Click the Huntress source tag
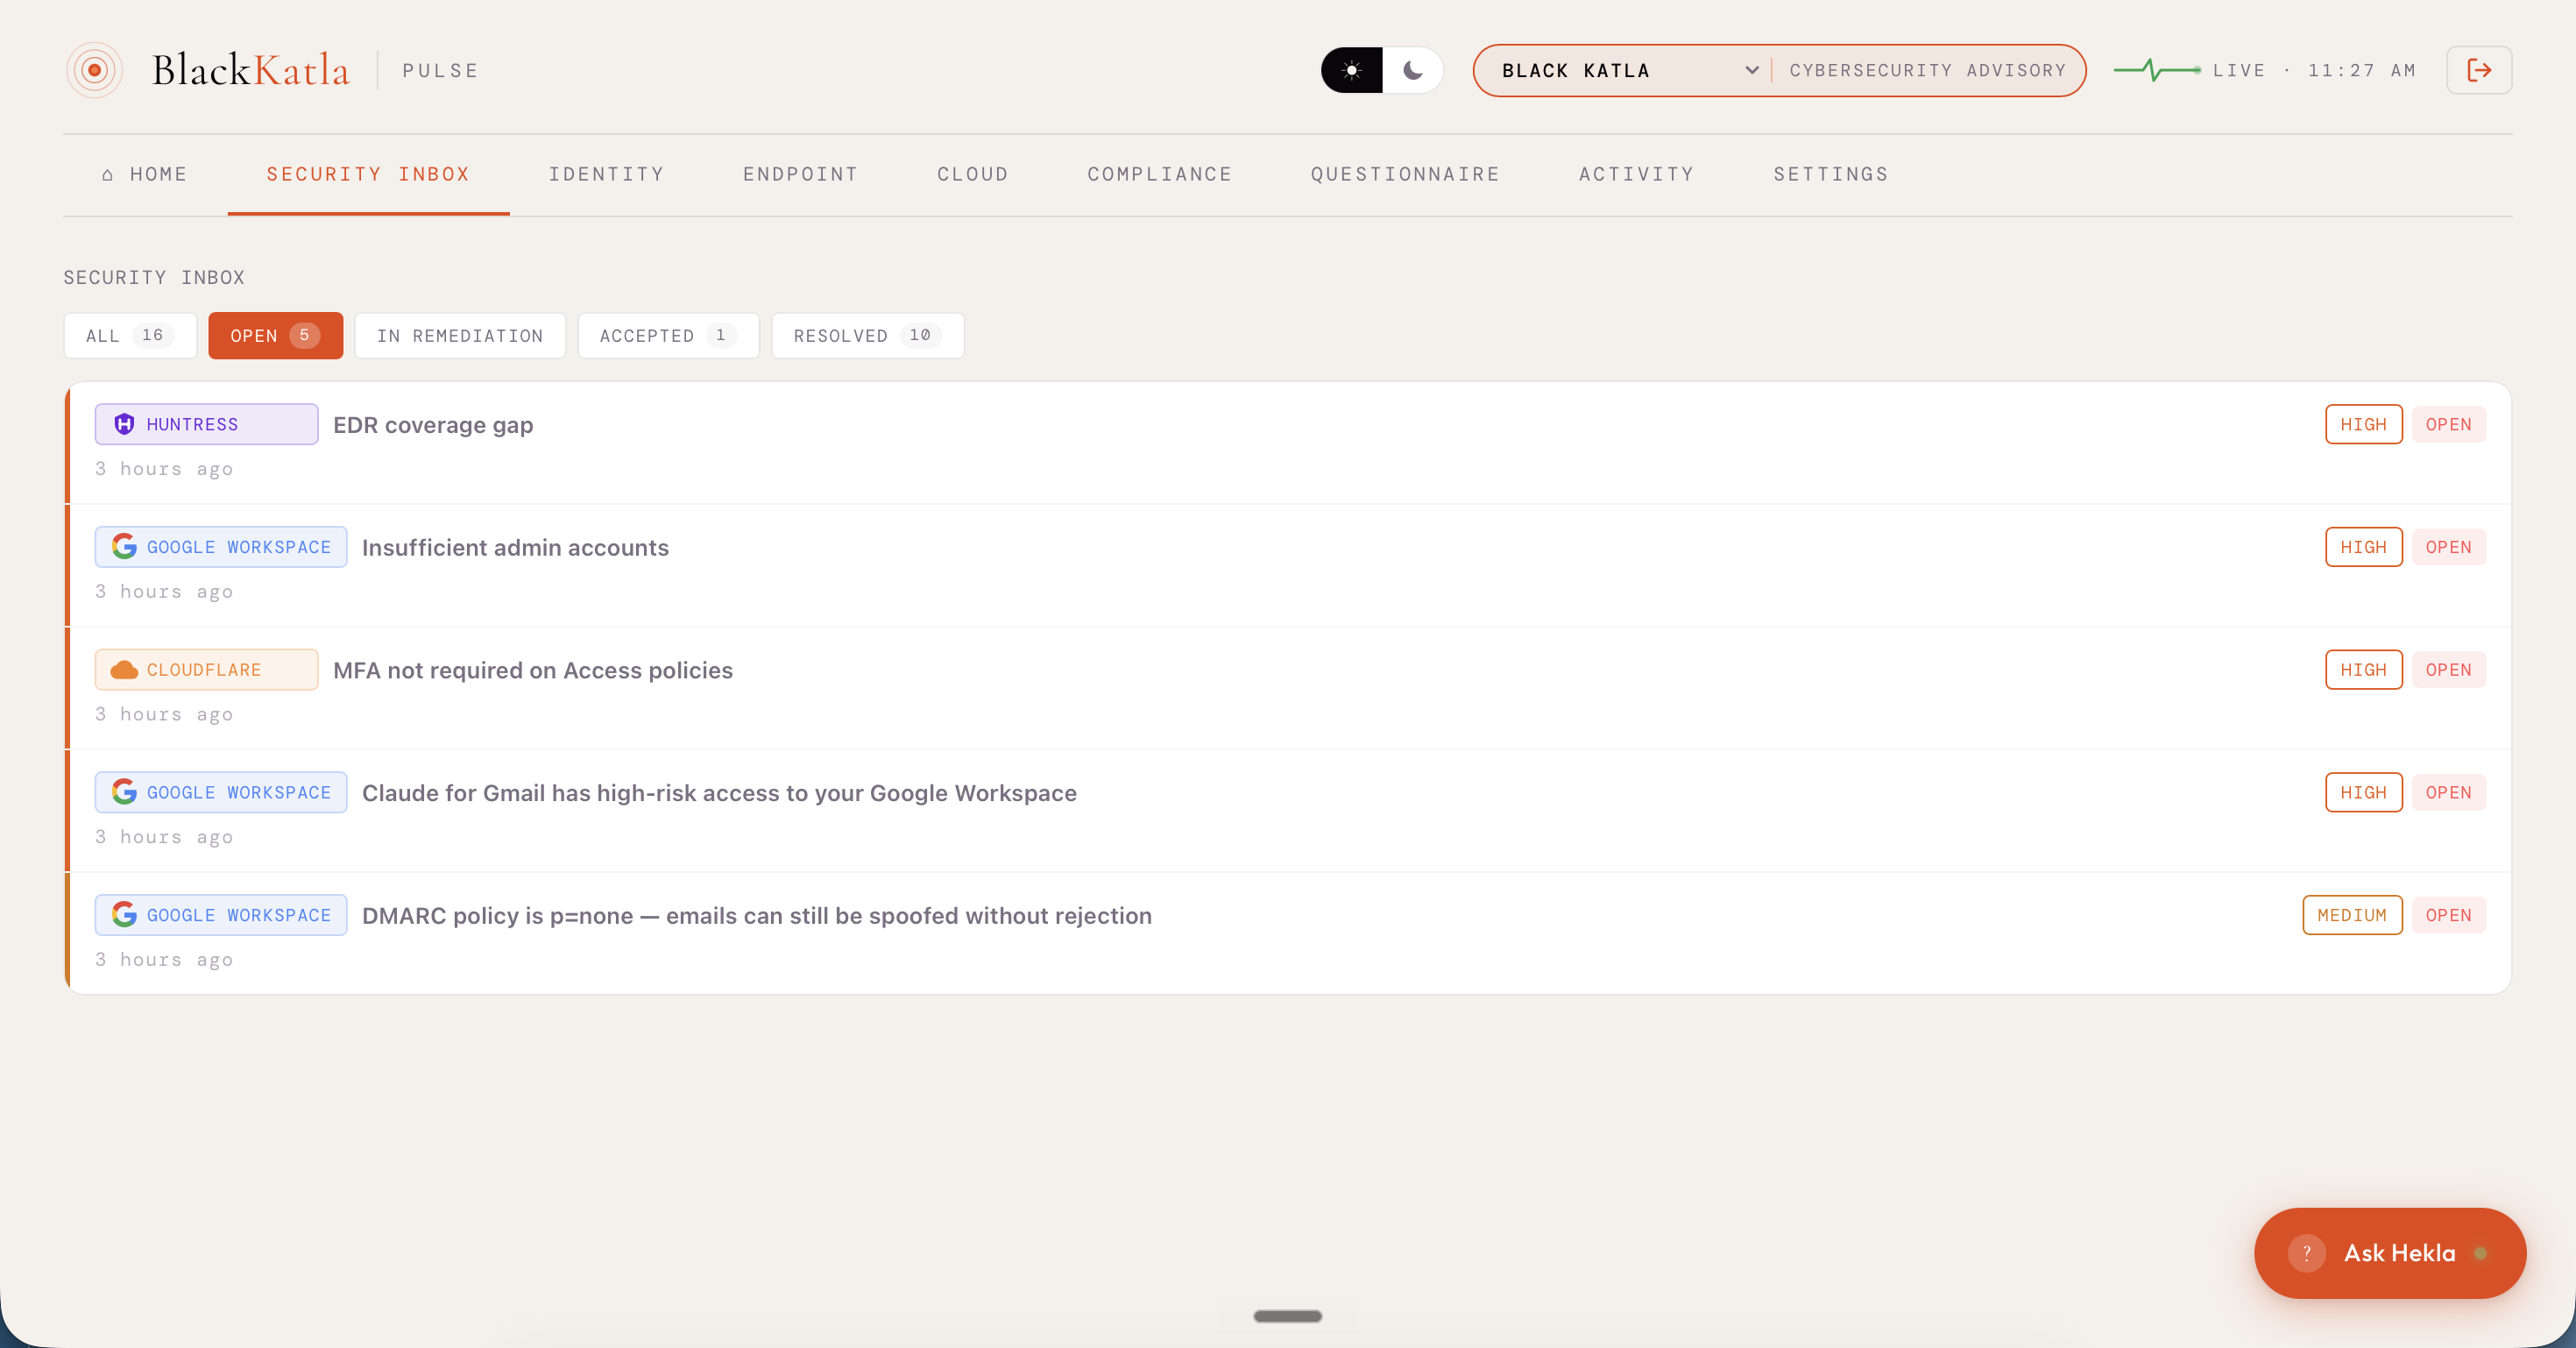The image size is (2576, 1348). 207,424
